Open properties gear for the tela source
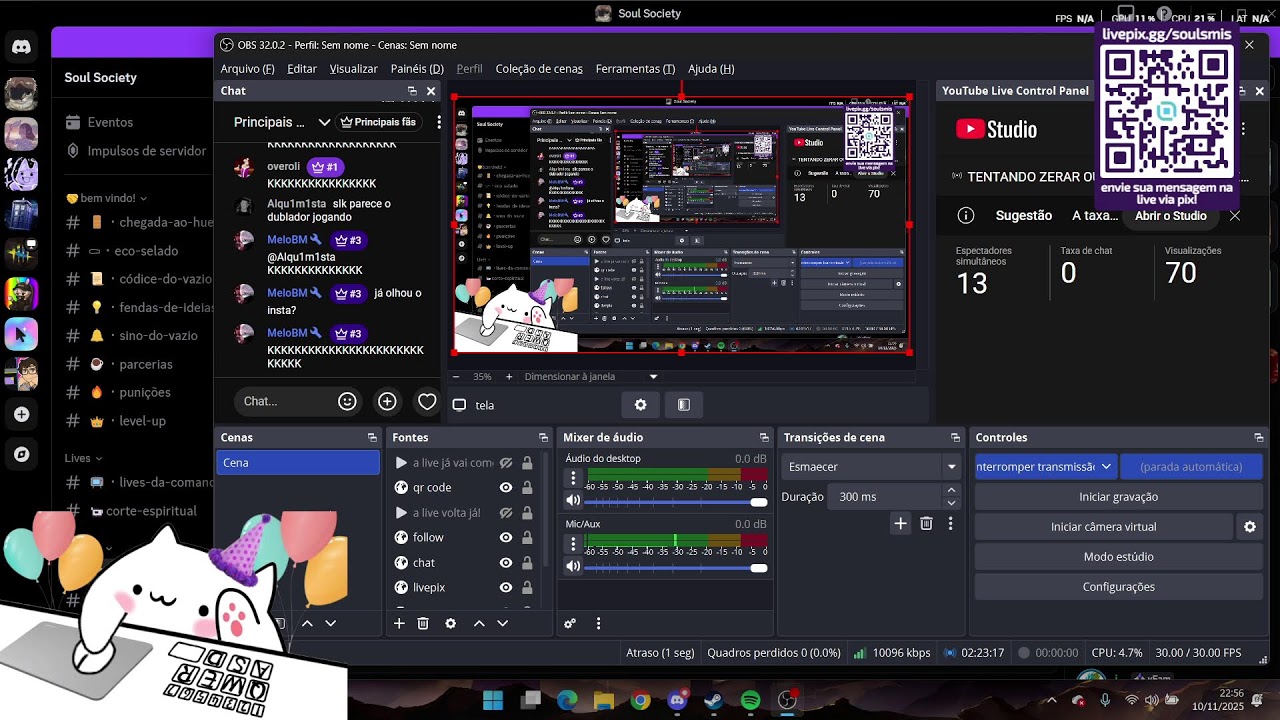 tap(640, 405)
